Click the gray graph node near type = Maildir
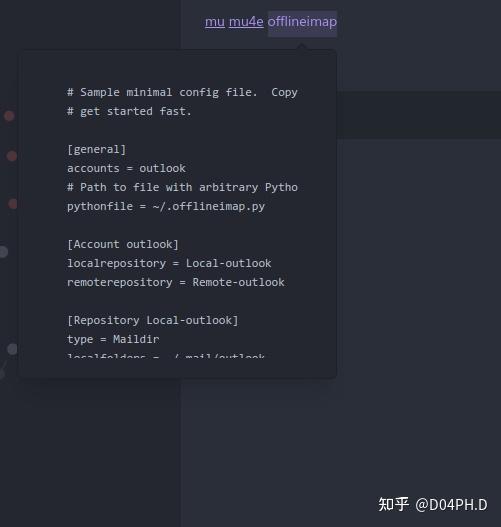501x527 pixels. (x=12, y=349)
